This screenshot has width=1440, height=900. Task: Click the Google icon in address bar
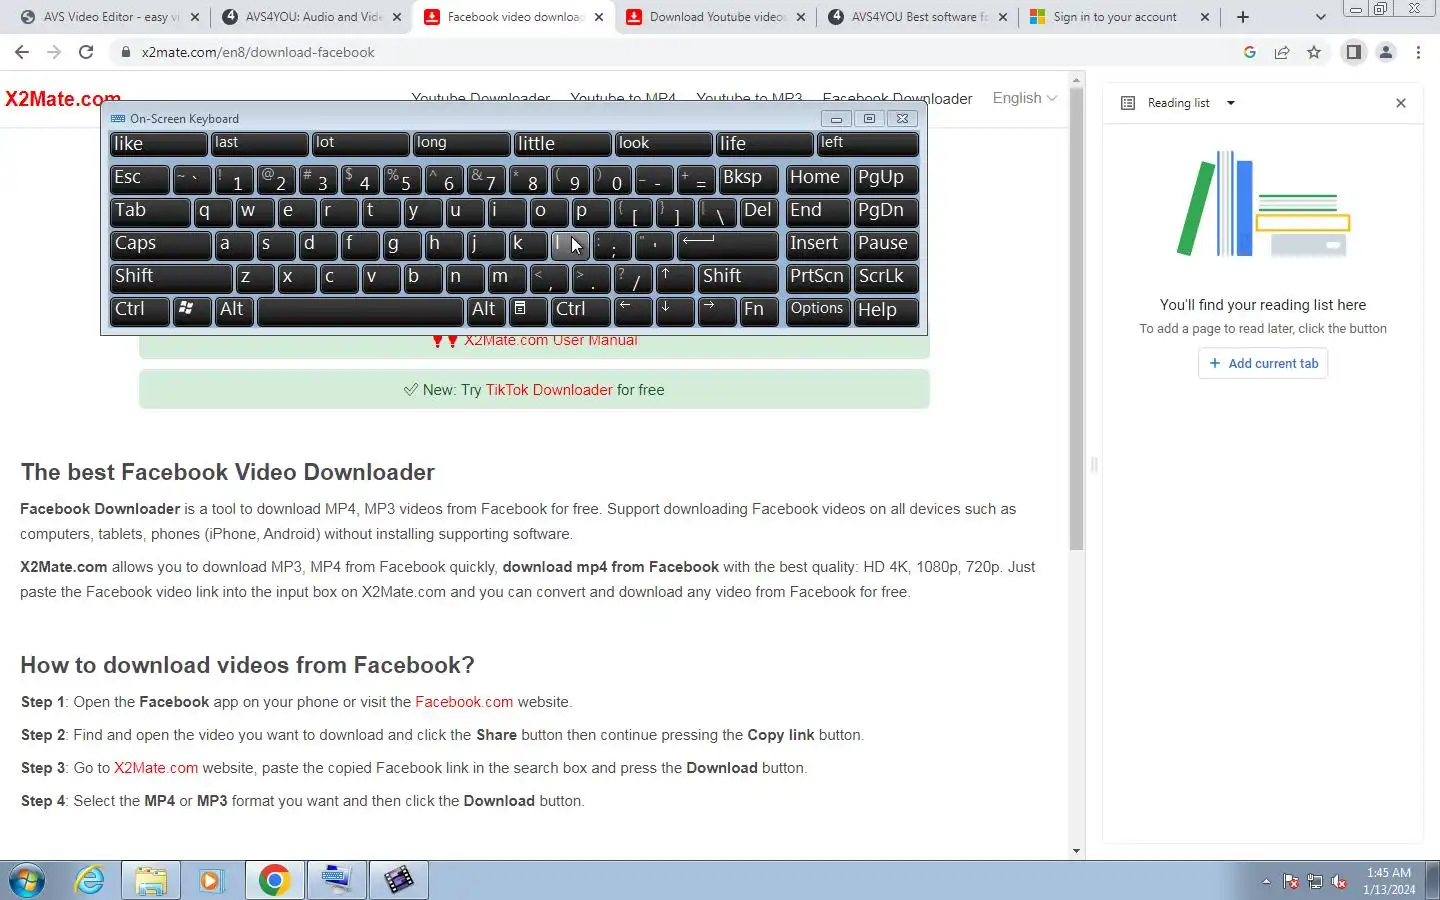pos(1250,52)
